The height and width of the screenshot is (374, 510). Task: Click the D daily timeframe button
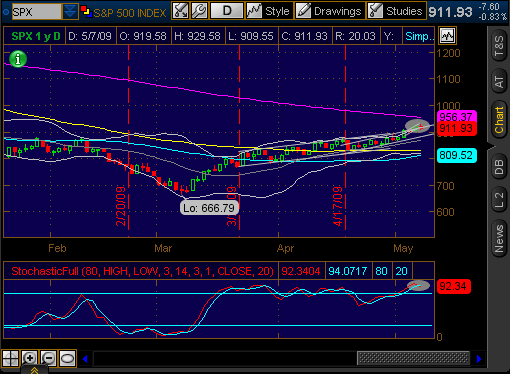click(227, 11)
